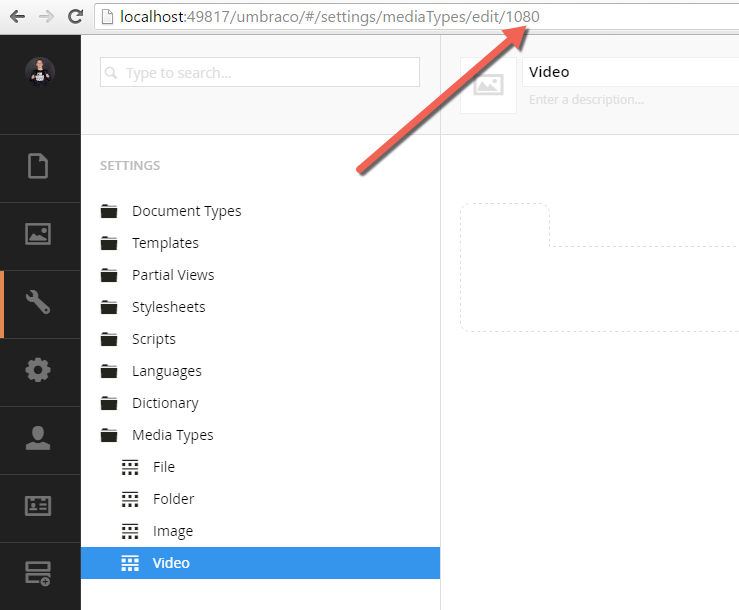Select the Image media type

pyautogui.click(x=173, y=531)
